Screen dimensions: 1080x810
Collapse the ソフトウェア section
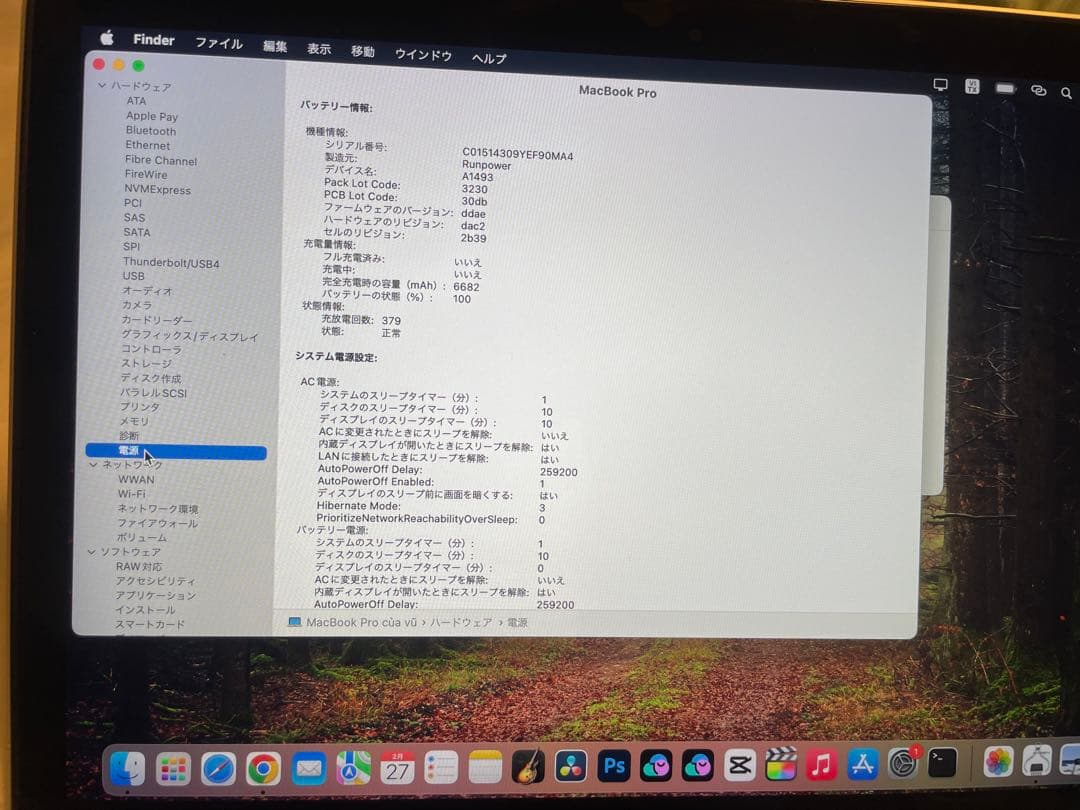(x=91, y=552)
